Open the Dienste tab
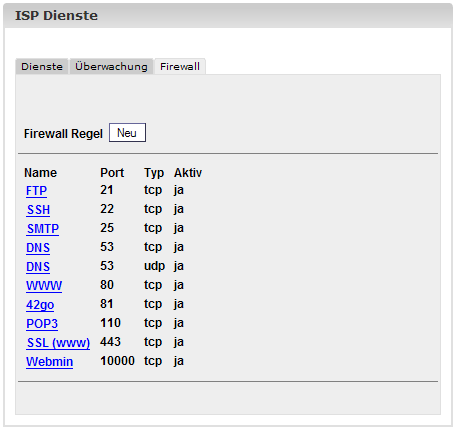 pyautogui.click(x=42, y=66)
